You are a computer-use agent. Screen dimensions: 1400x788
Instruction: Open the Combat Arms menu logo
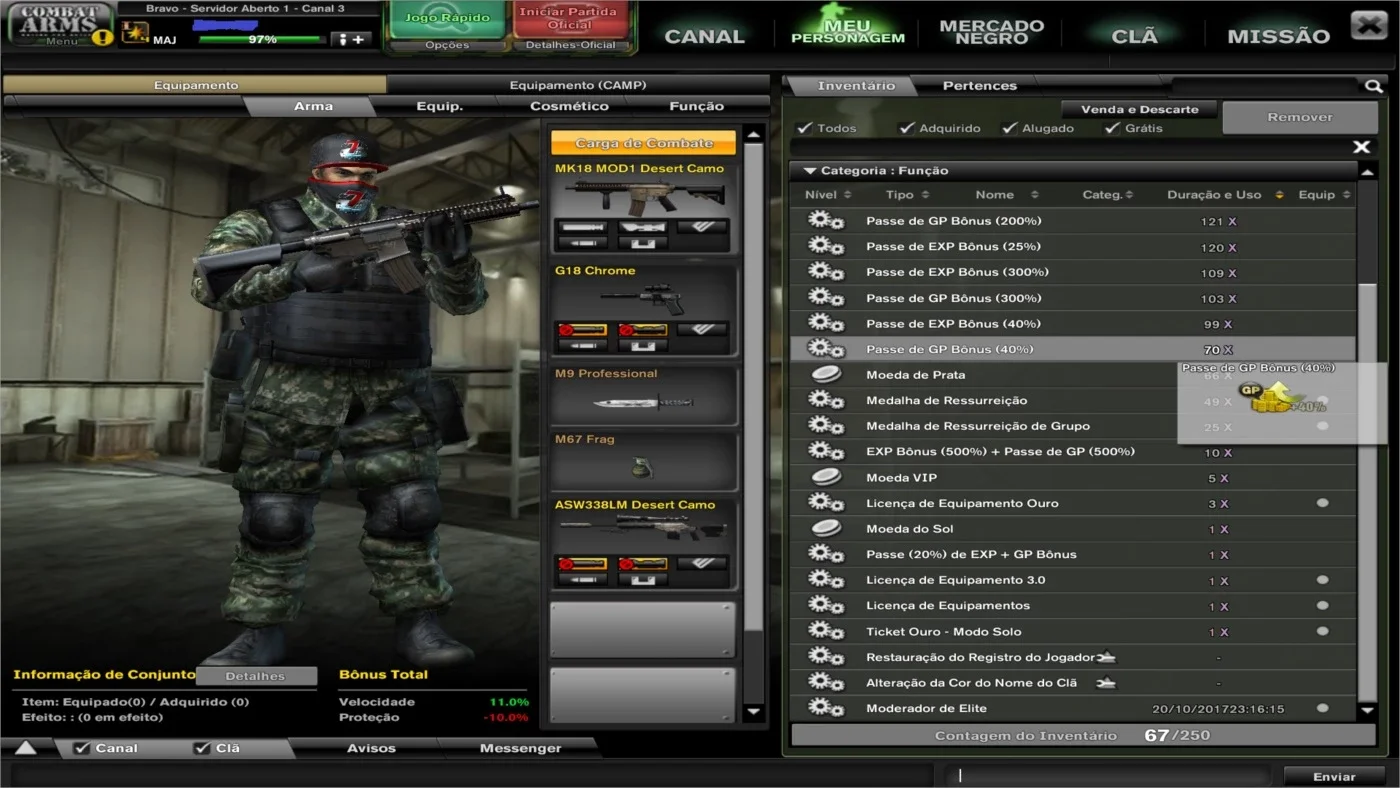[x=58, y=22]
